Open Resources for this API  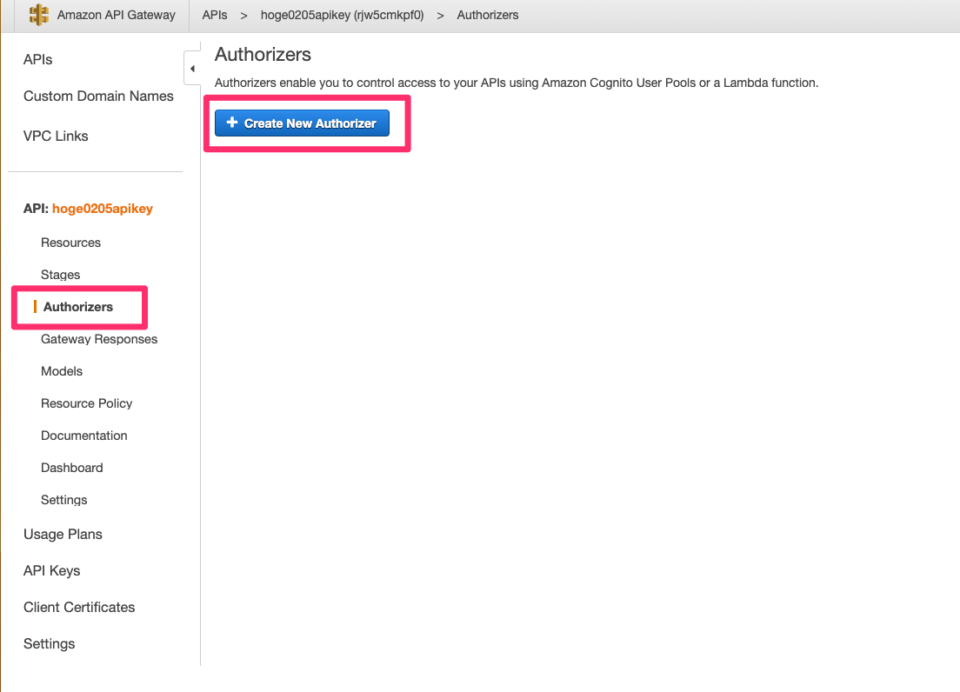70,242
